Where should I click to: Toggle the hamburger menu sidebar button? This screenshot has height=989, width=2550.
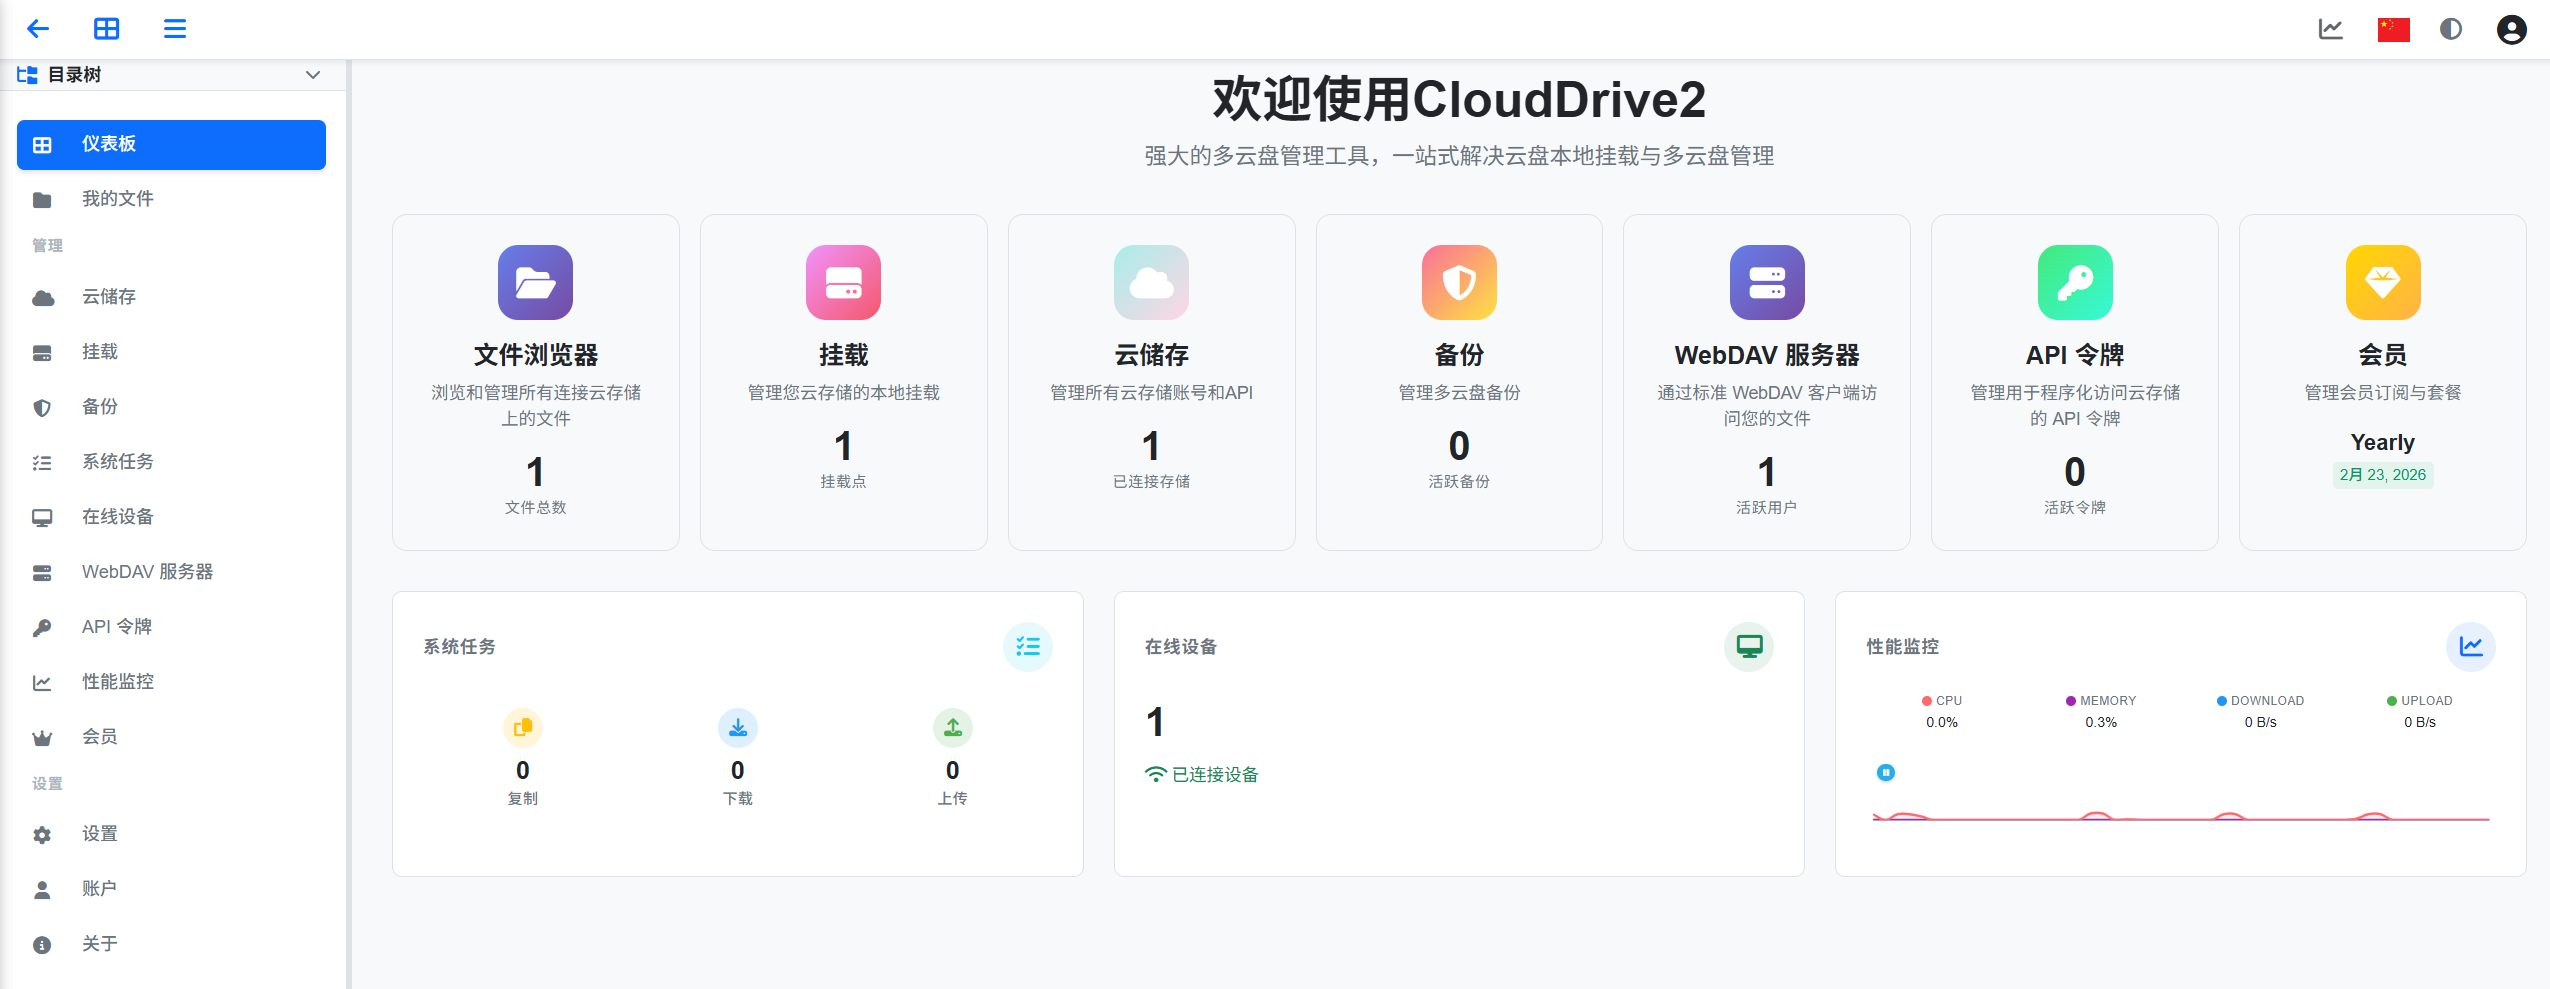(x=175, y=29)
